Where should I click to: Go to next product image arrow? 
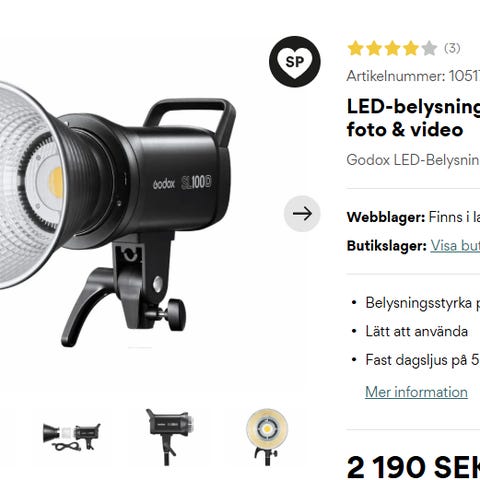302,214
